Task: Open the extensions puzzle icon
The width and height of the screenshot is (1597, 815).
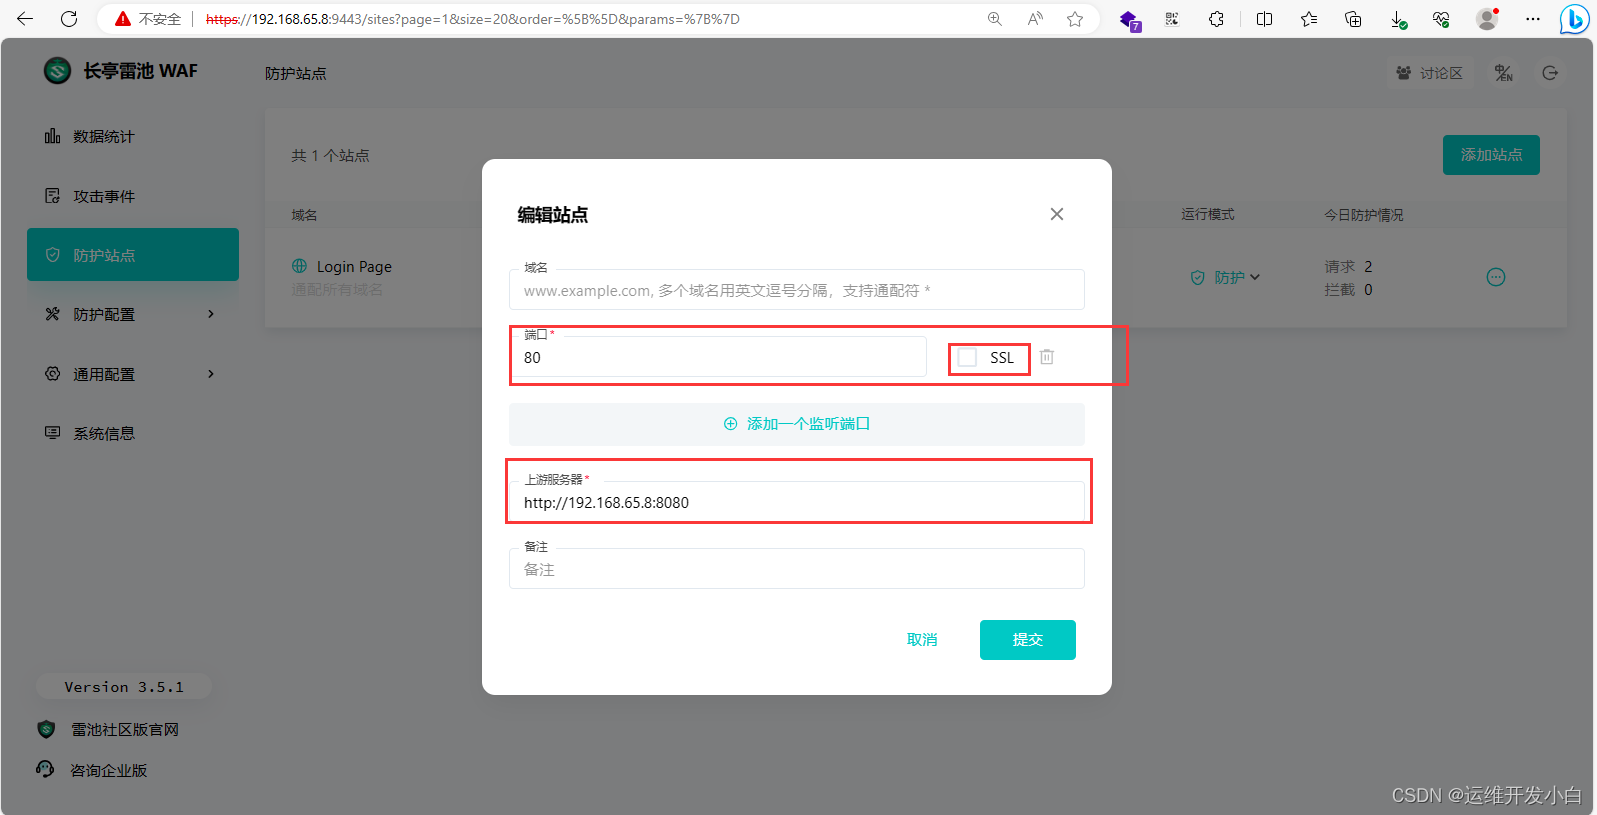Action: pos(1216,19)
